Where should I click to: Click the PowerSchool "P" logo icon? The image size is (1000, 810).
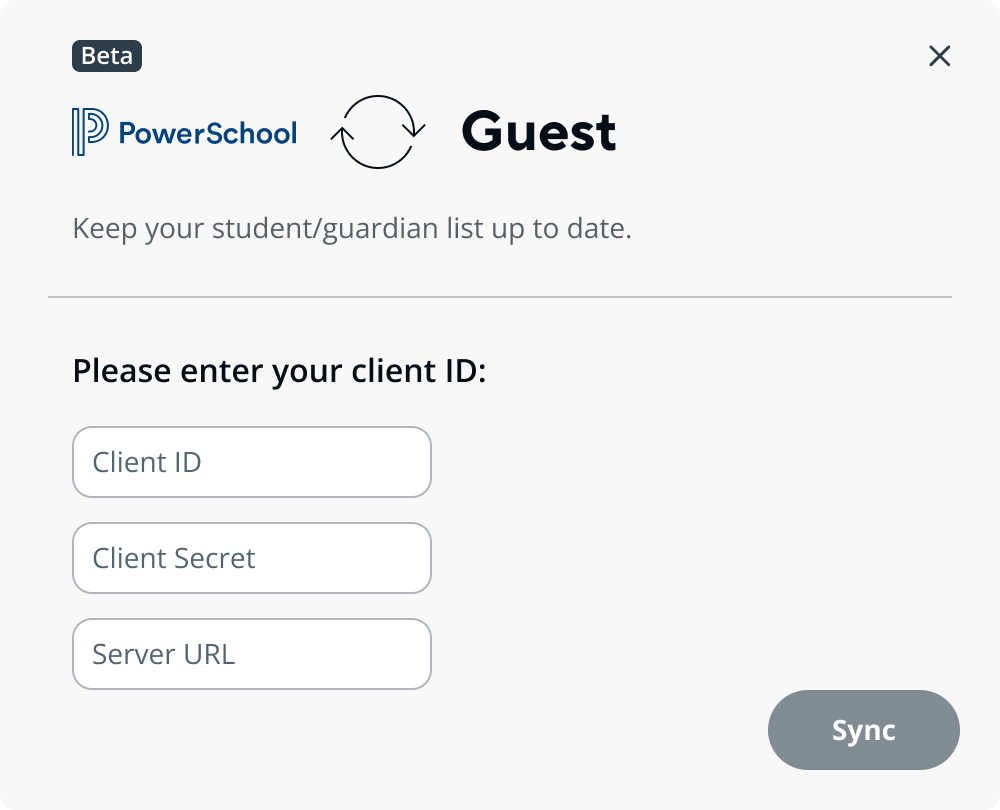[x=89, y=132]
